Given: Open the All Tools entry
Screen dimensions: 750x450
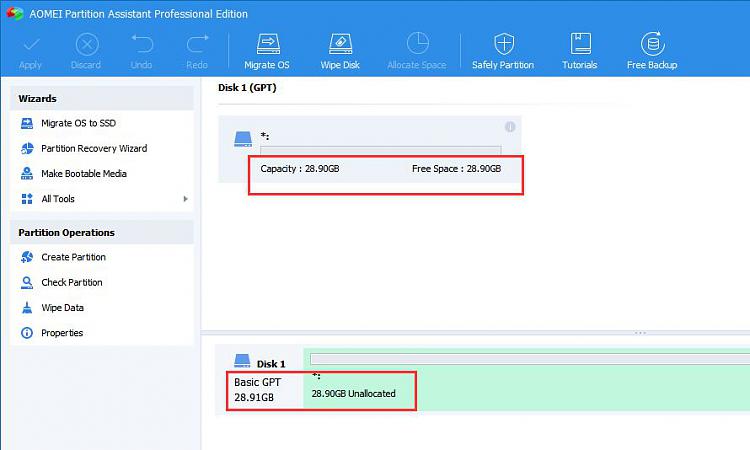Looking at the screenshot, I should click(102, 199).
